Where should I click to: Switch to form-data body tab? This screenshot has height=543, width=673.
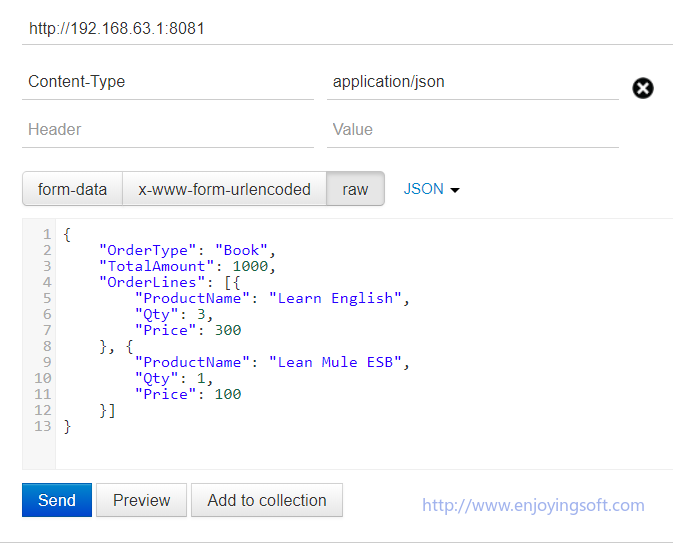click(72, 189)
